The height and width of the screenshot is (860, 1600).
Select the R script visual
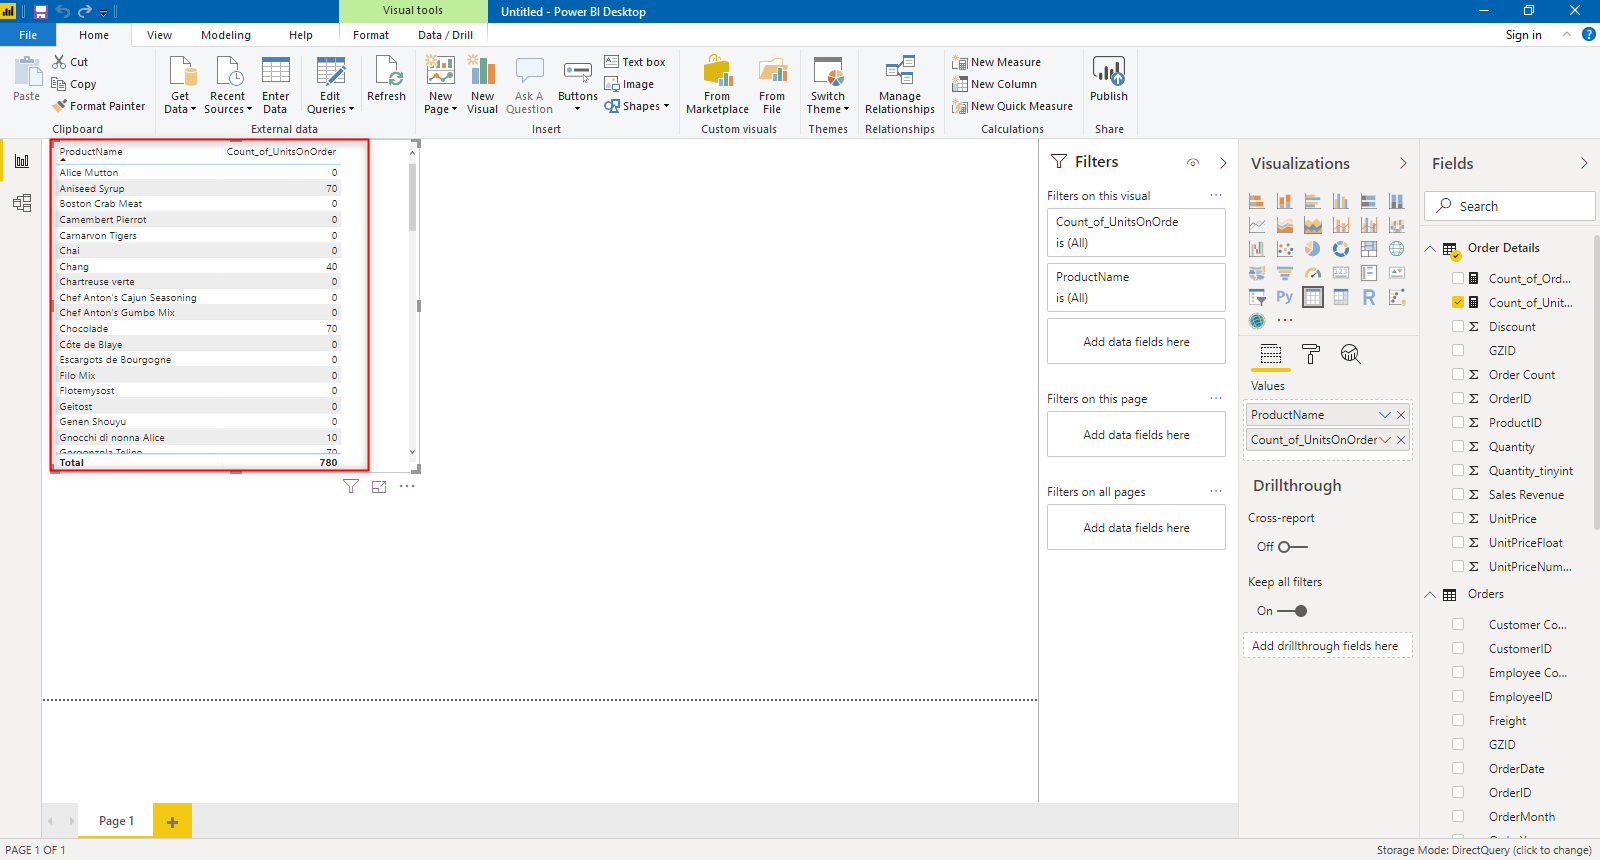pyautogui.click(x=1369, y=297)
